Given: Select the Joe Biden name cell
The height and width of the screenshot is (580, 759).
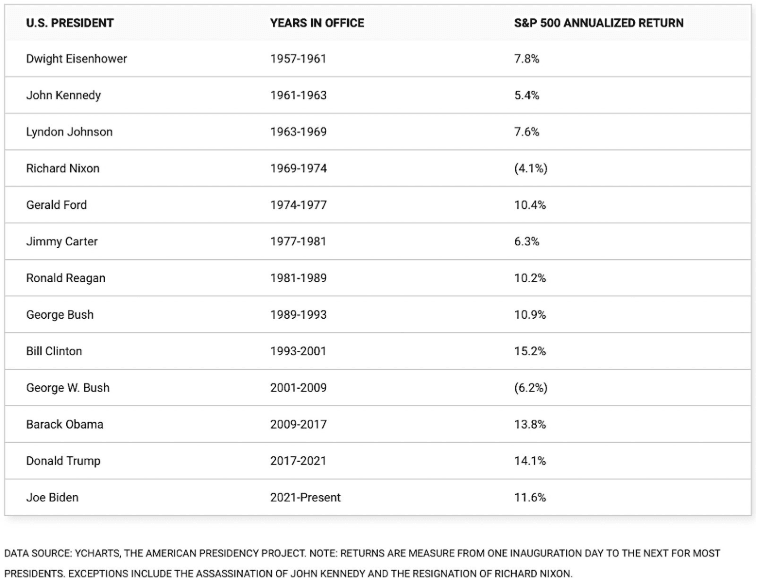Looking at the screenshot, I should click(52, 498).
